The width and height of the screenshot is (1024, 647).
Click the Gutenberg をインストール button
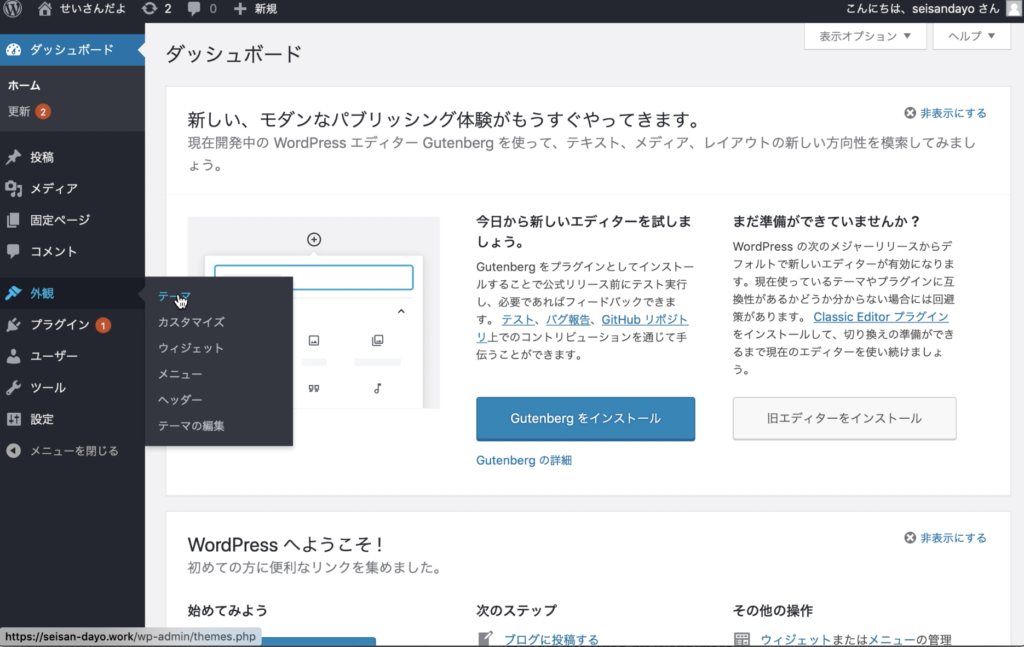[585, 418]
